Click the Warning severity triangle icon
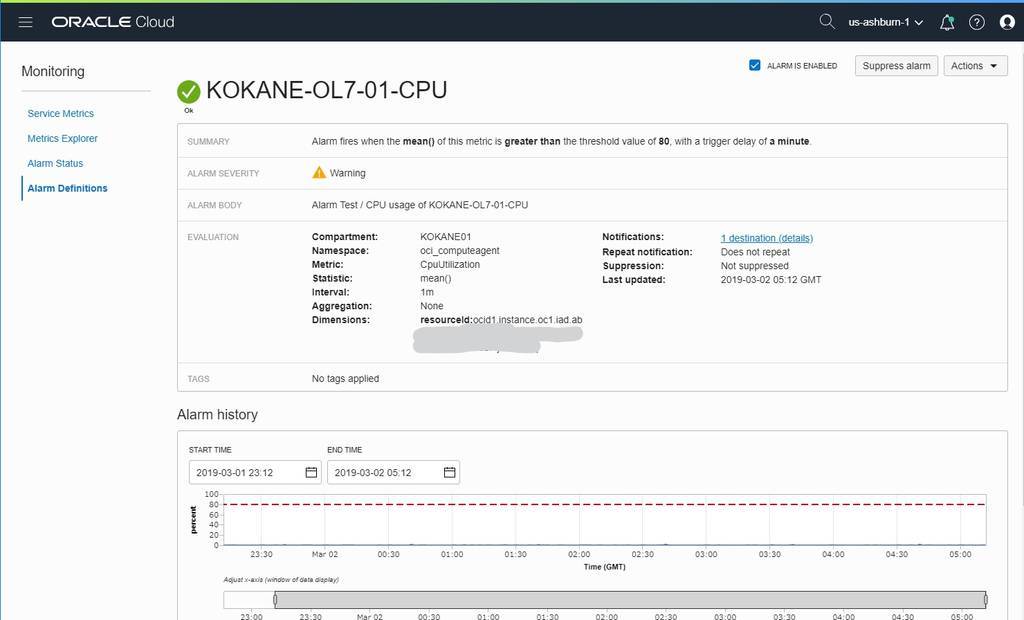 [319, 172]
